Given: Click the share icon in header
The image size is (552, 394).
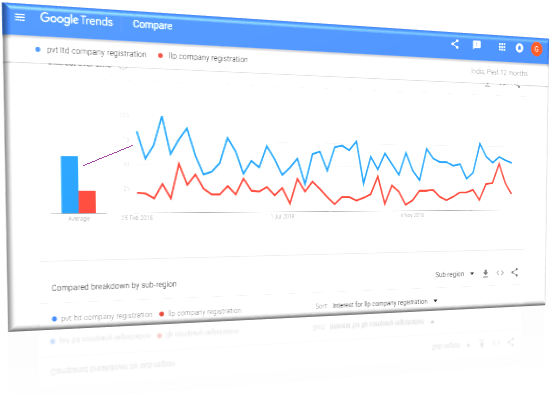Looking at the screenshot, I should coord(455,44).
